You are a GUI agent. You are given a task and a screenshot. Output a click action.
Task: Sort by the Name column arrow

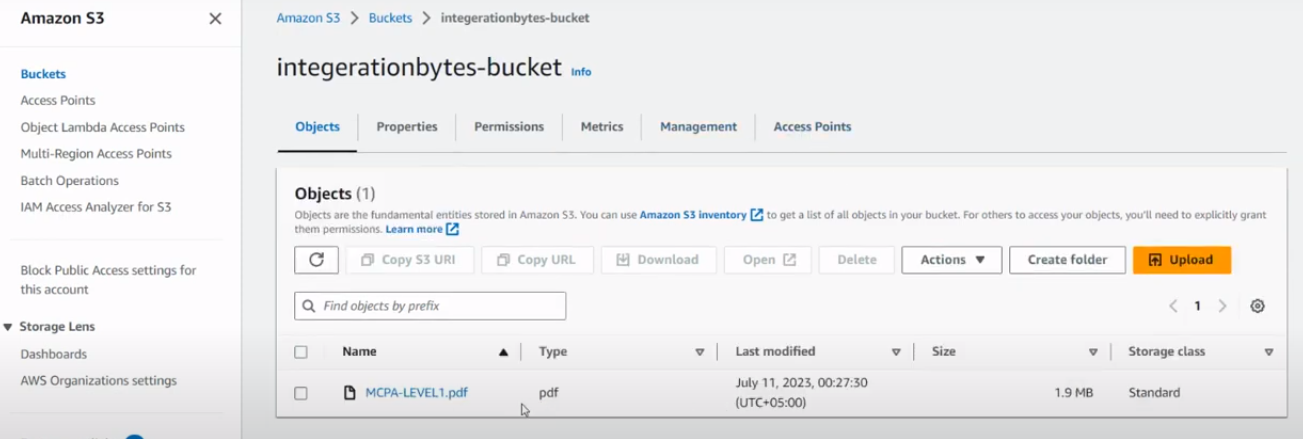click(503, 352)
